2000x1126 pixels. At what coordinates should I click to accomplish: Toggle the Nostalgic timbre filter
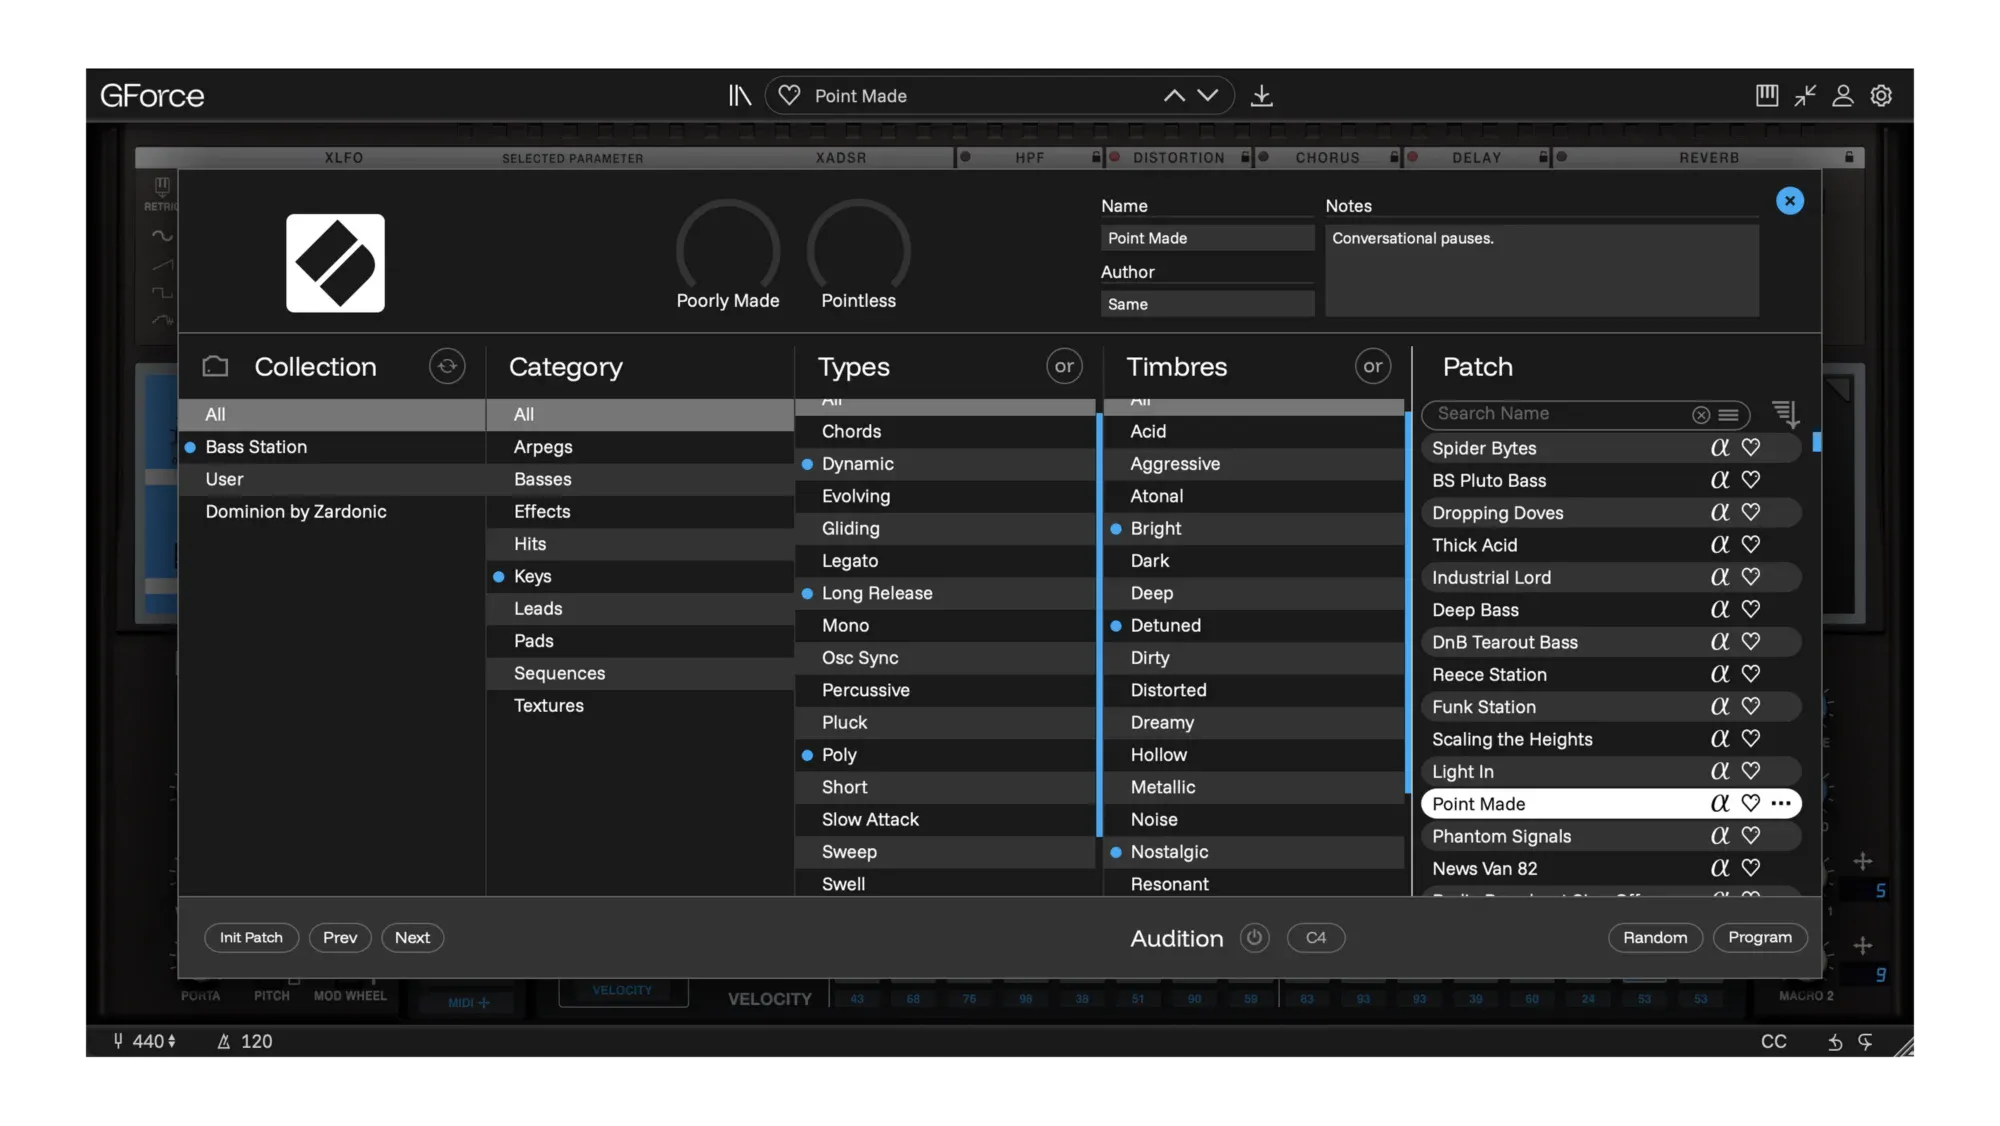[1254, 852]
